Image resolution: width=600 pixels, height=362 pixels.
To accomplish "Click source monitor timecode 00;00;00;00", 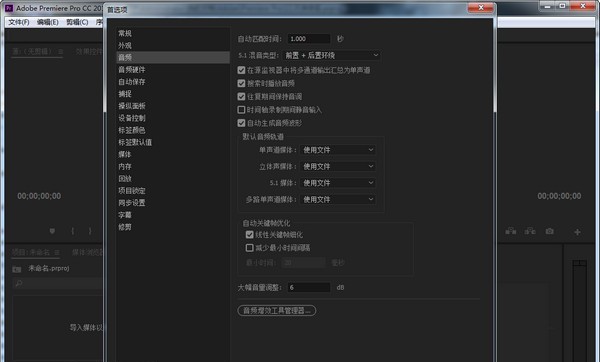I will [39, 196].
